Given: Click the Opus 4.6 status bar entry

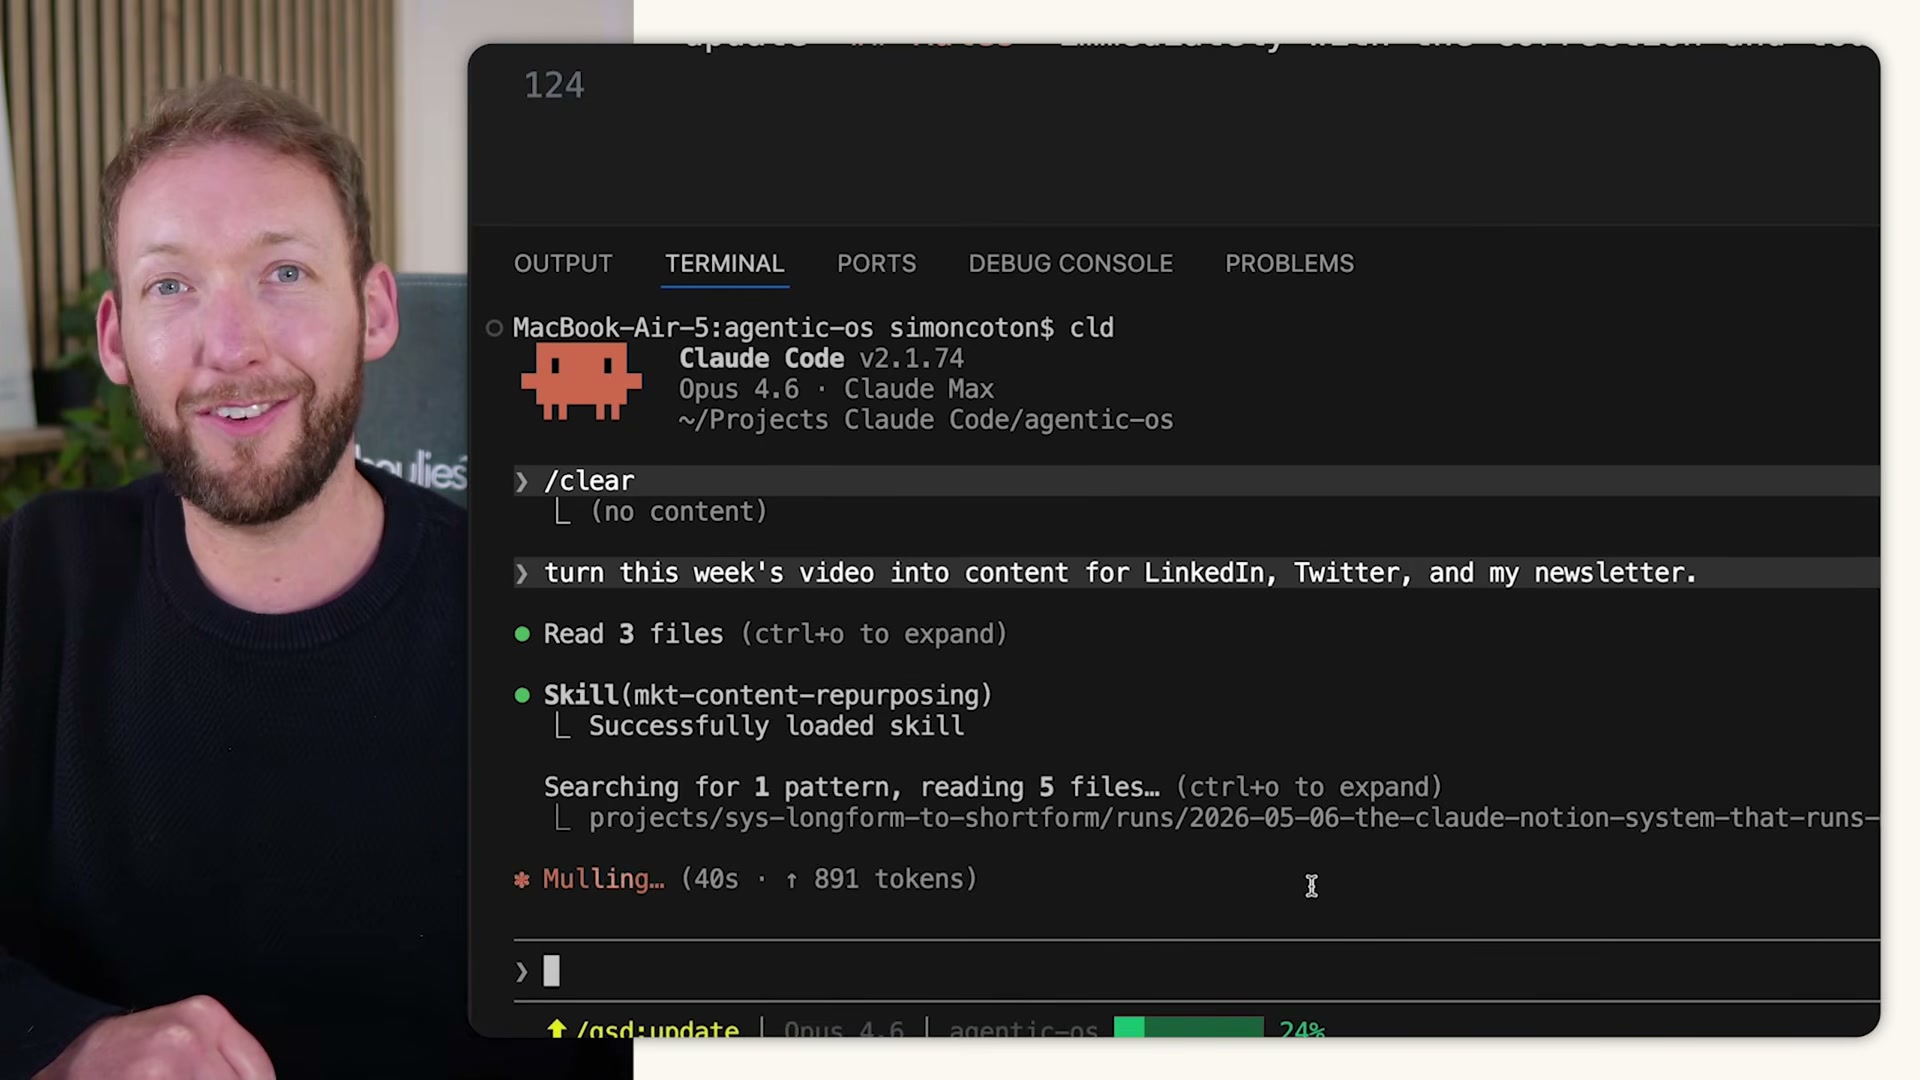Looking at the screenshot, I should point(843,1028).
